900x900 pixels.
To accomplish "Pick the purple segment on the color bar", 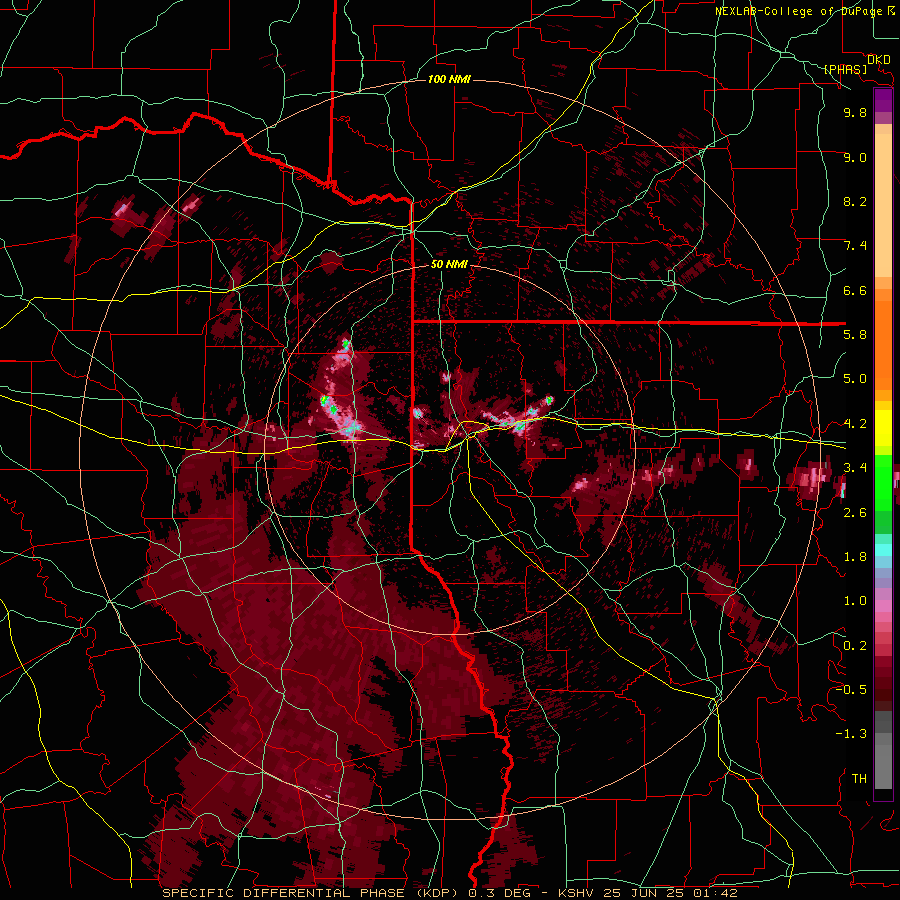I will 883,101.
